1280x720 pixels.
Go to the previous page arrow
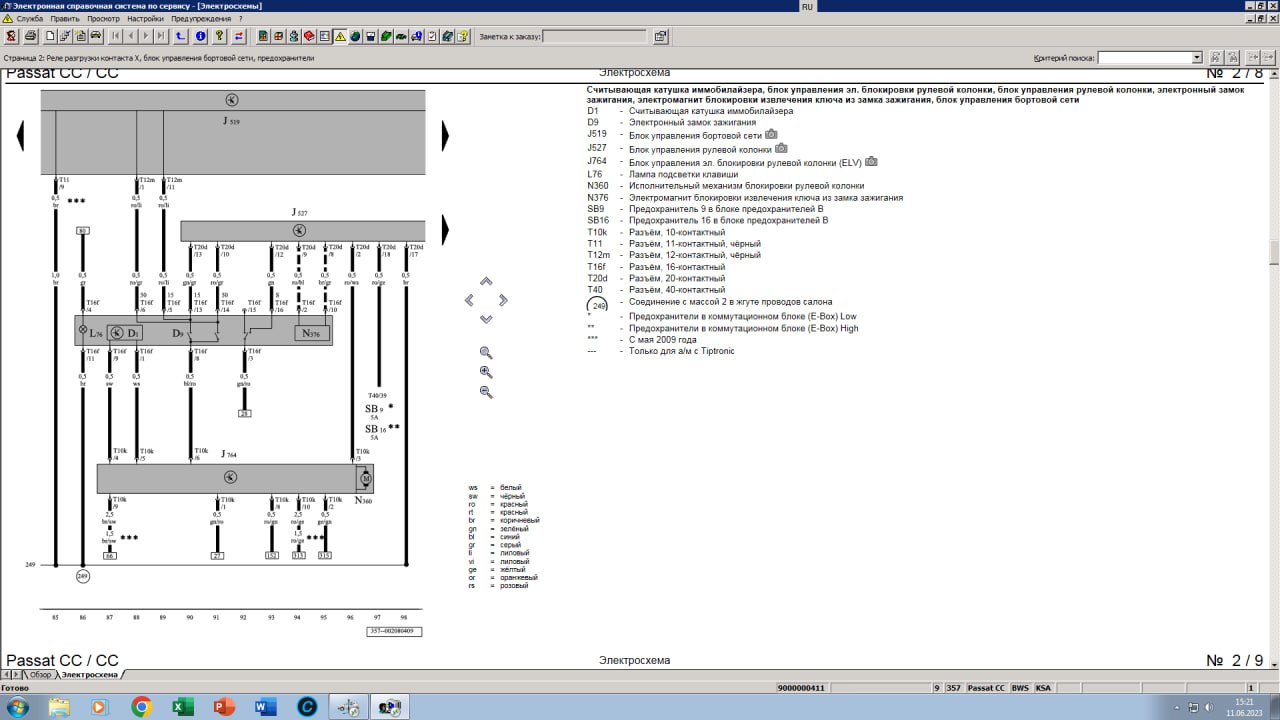130,37
